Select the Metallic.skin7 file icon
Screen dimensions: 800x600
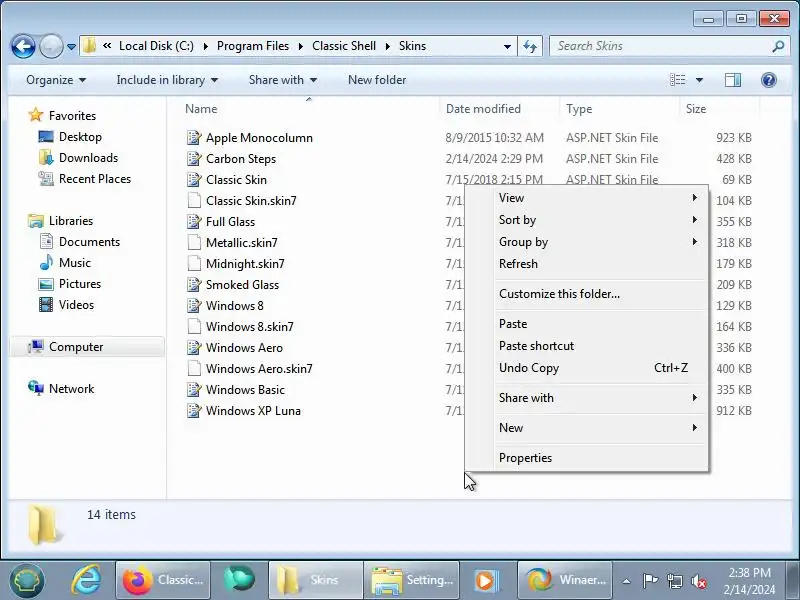tap(193, 242)
